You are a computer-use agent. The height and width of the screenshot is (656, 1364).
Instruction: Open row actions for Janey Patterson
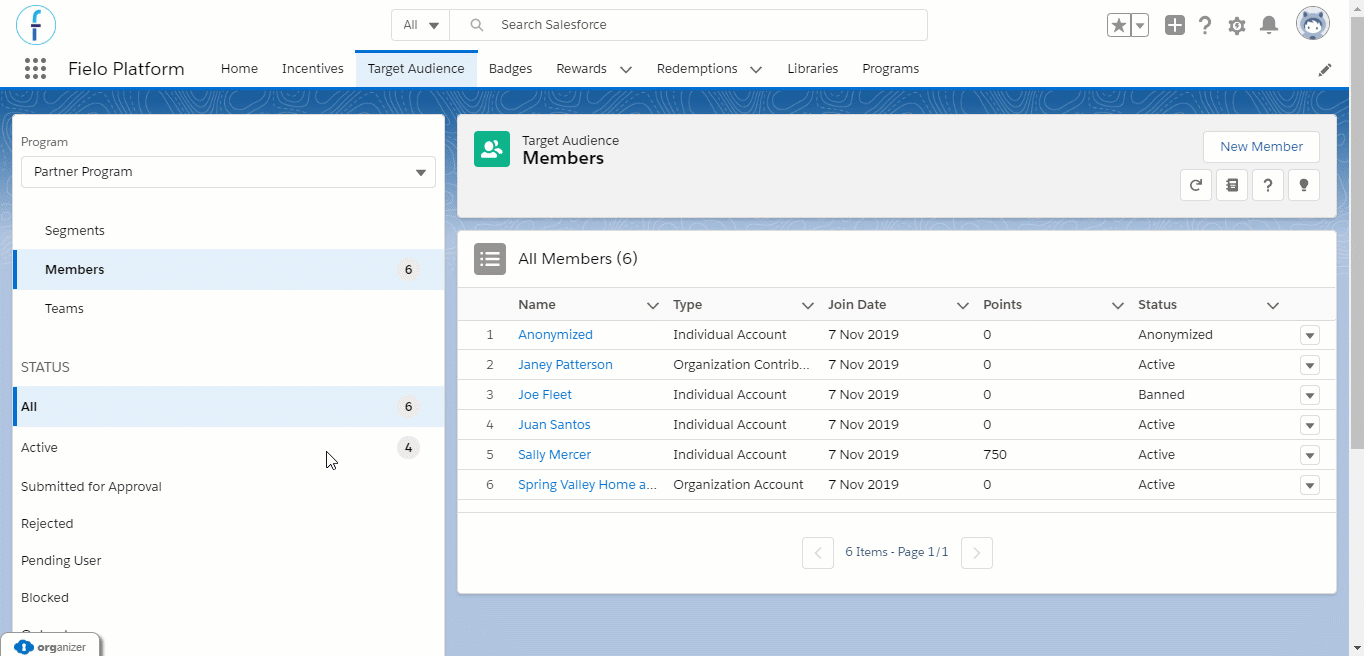1310,365
